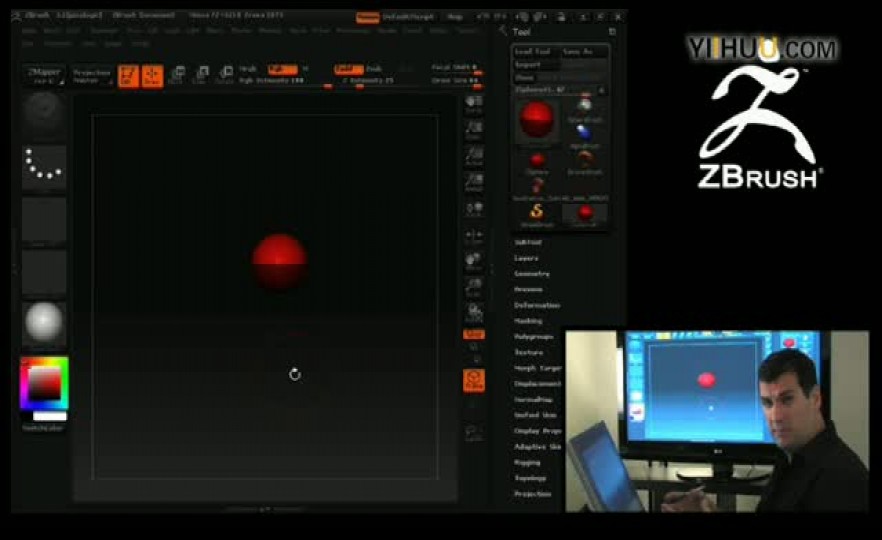The height and width of the screenshot is (540, 882).
Task: Expand the Morph Target subpalette
Action: pyautogui.click(x=538, y=368)
